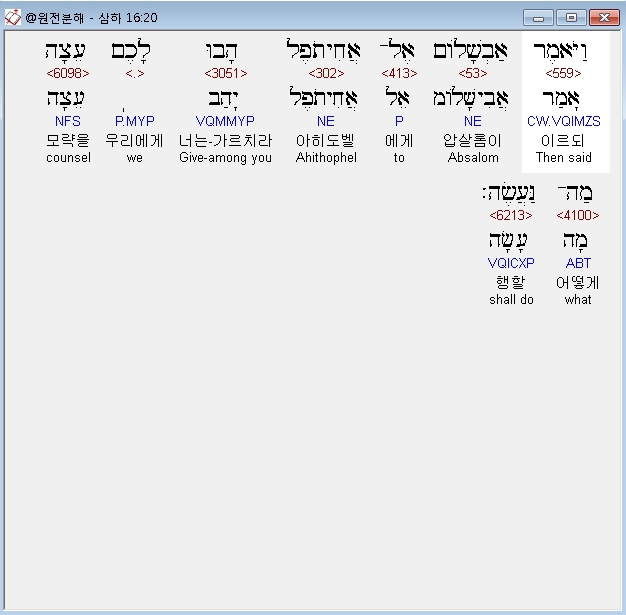The width and height of the screenshot is (626, 615).
Task: Select the English gloss 'we'
Action: point(135,158)
